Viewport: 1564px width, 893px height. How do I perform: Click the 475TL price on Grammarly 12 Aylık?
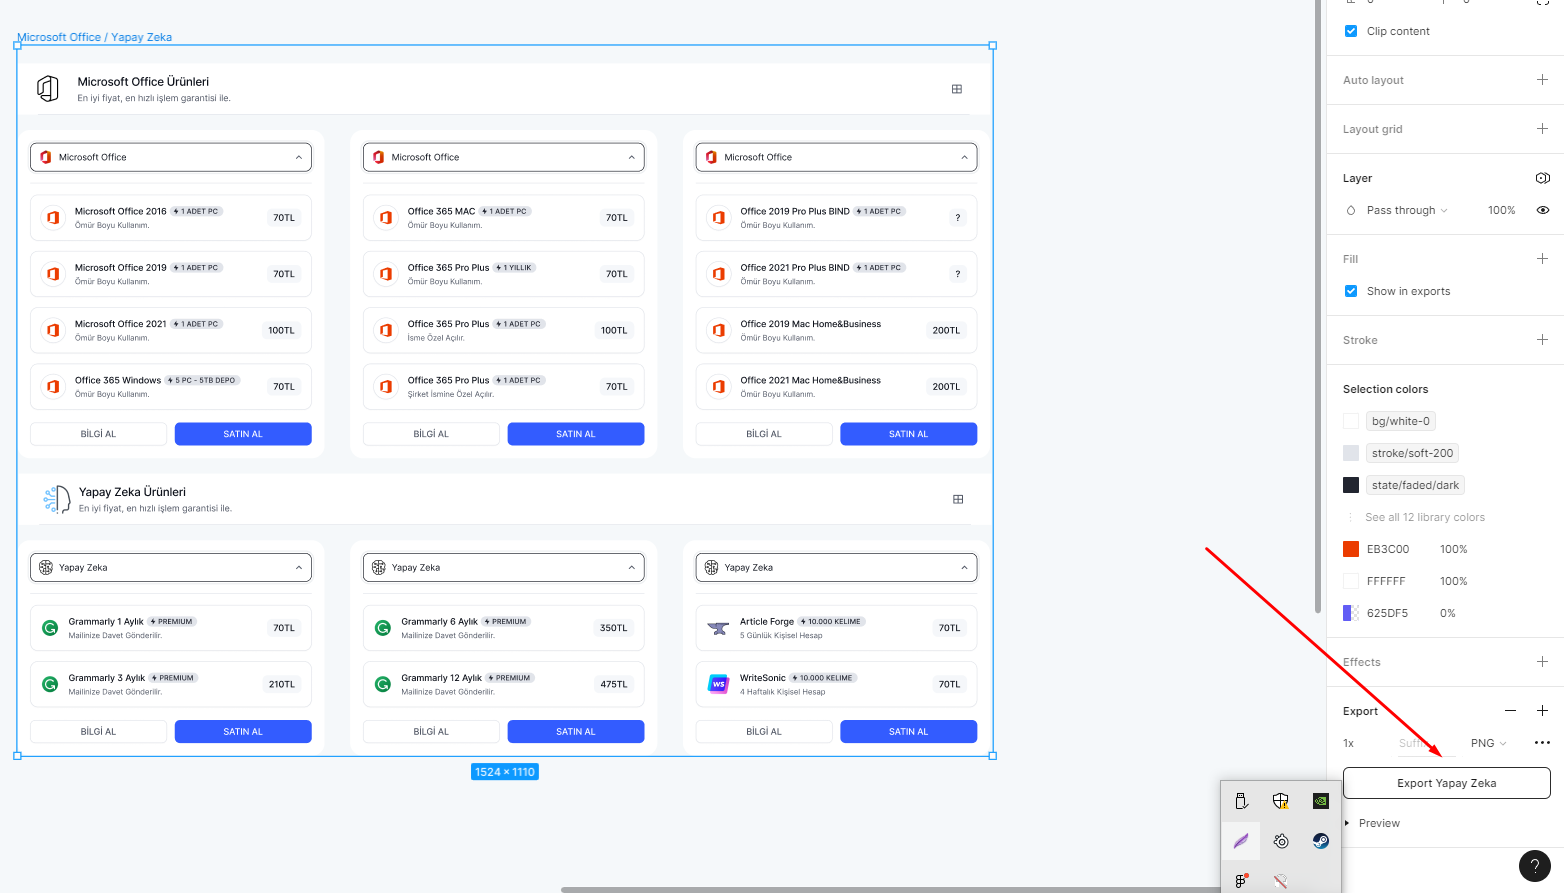pos(614,684)
